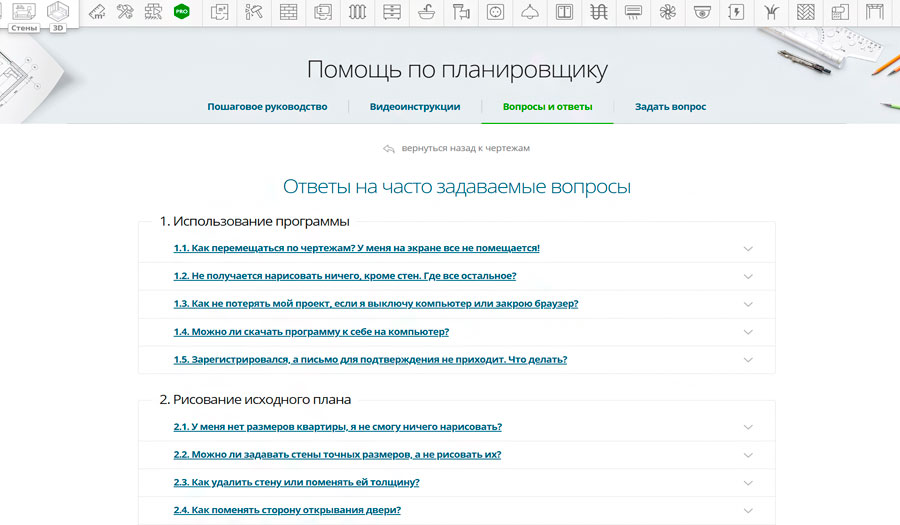This screenshot has width=900, height=525.
Task: Switch to the Видеоинструкции tab
Action: coord(415,107)
